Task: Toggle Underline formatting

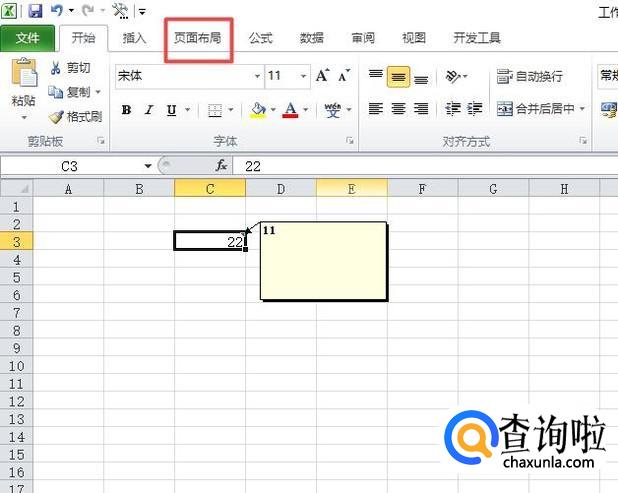Action: pos(171,110)
